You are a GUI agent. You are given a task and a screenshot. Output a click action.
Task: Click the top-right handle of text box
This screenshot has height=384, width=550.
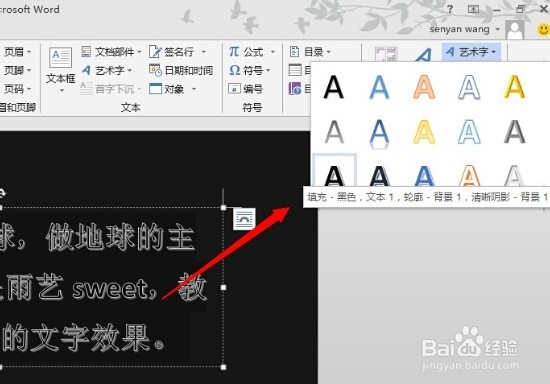(223, 208)
